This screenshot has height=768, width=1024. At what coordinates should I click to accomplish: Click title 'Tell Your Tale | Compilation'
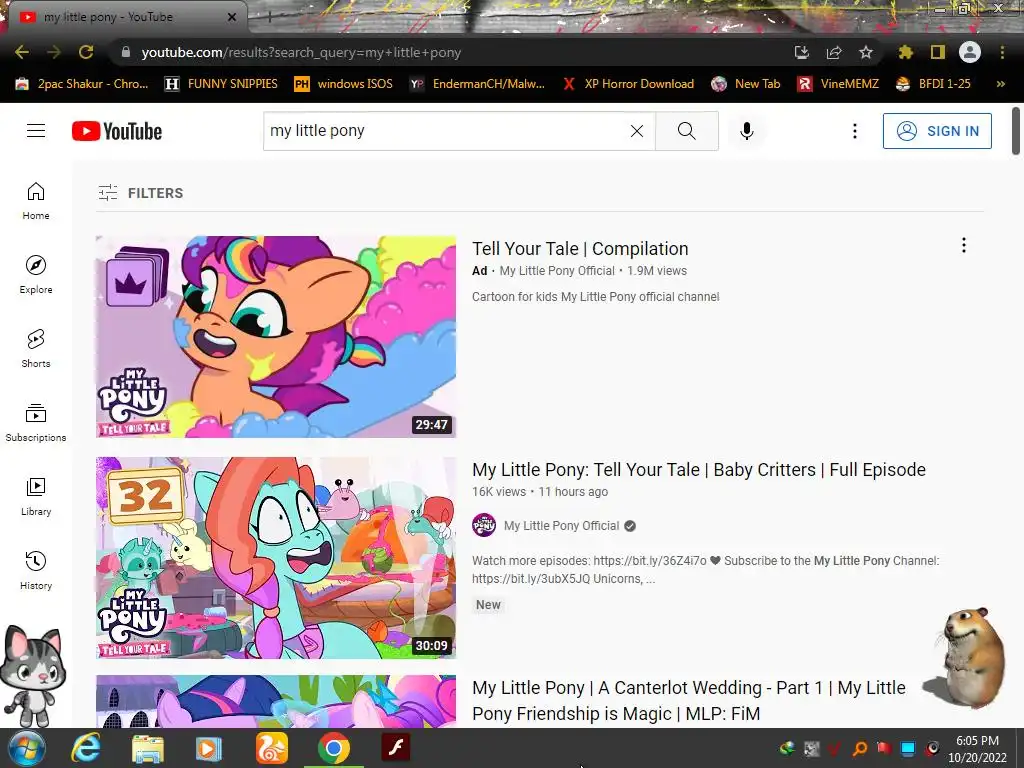tap(580, 249)
